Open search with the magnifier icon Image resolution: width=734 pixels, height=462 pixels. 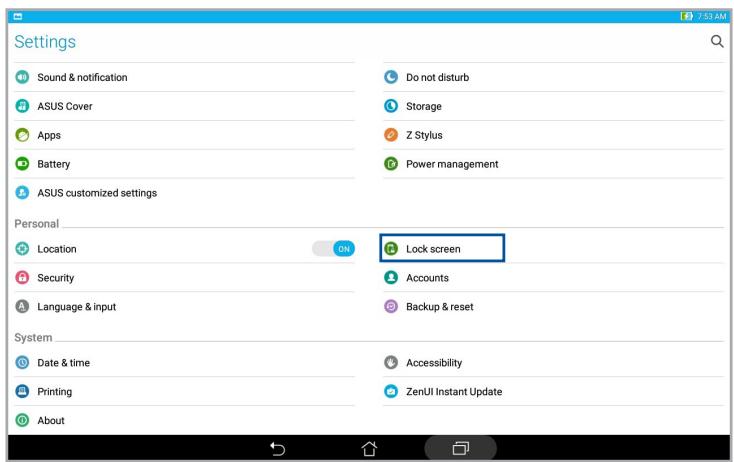point(717,41)
